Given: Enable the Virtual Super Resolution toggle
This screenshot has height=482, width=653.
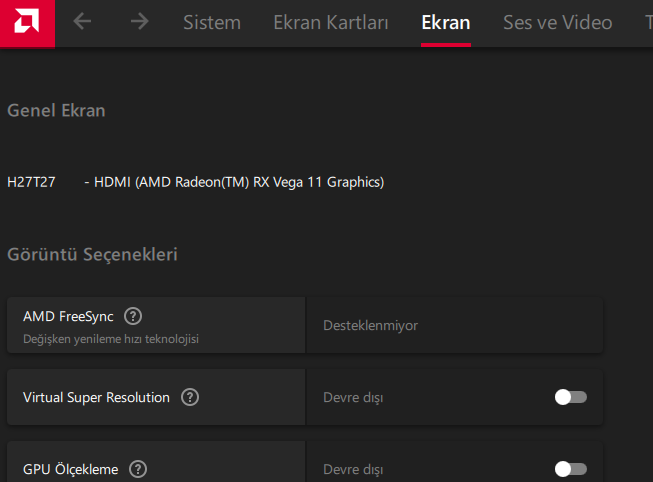Looking at the screenshot, I should [x=571, y=397].
